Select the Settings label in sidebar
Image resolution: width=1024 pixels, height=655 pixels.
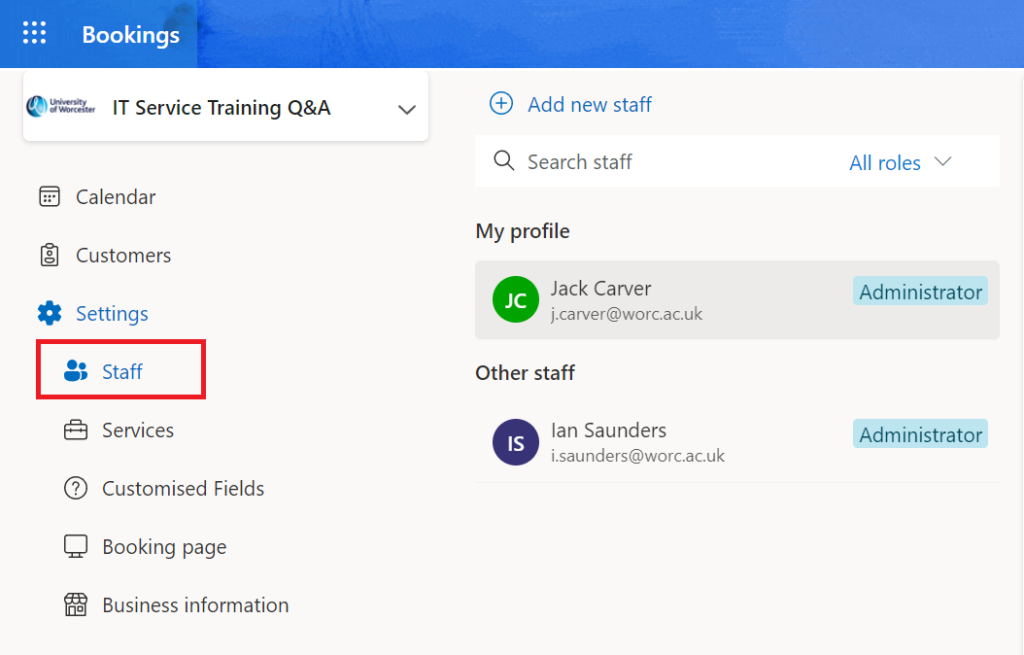coord(112,313)
